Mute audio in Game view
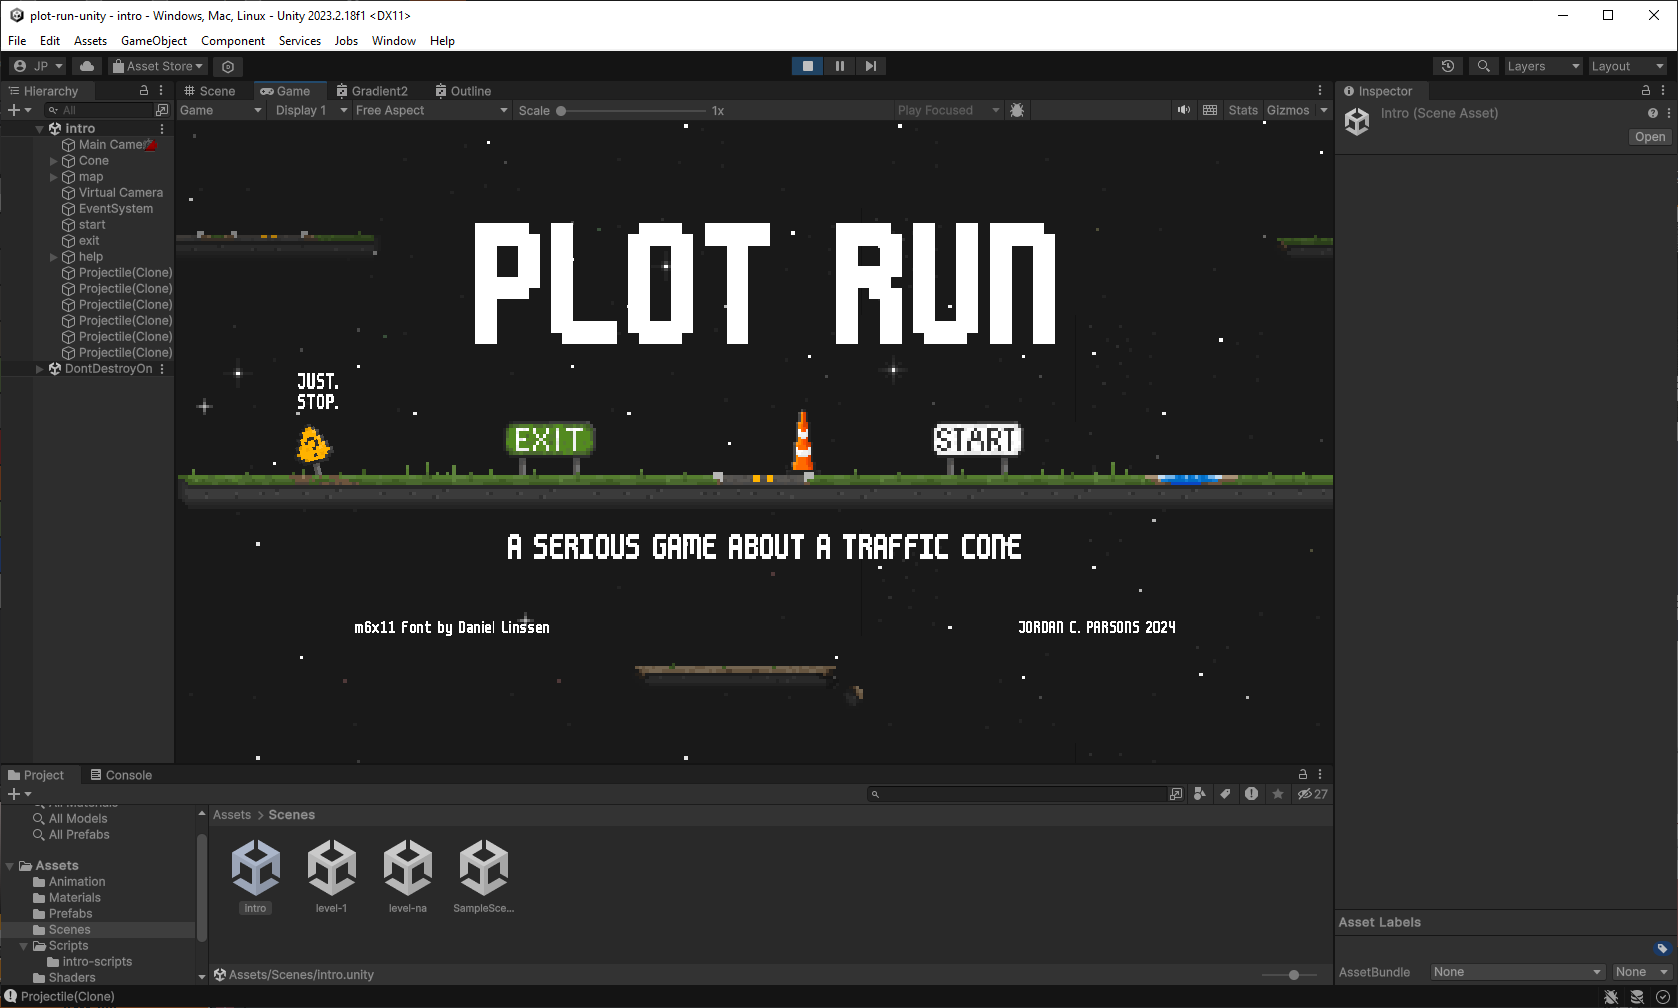This screenshot has width=1678, height=1008. [1184, 110]
